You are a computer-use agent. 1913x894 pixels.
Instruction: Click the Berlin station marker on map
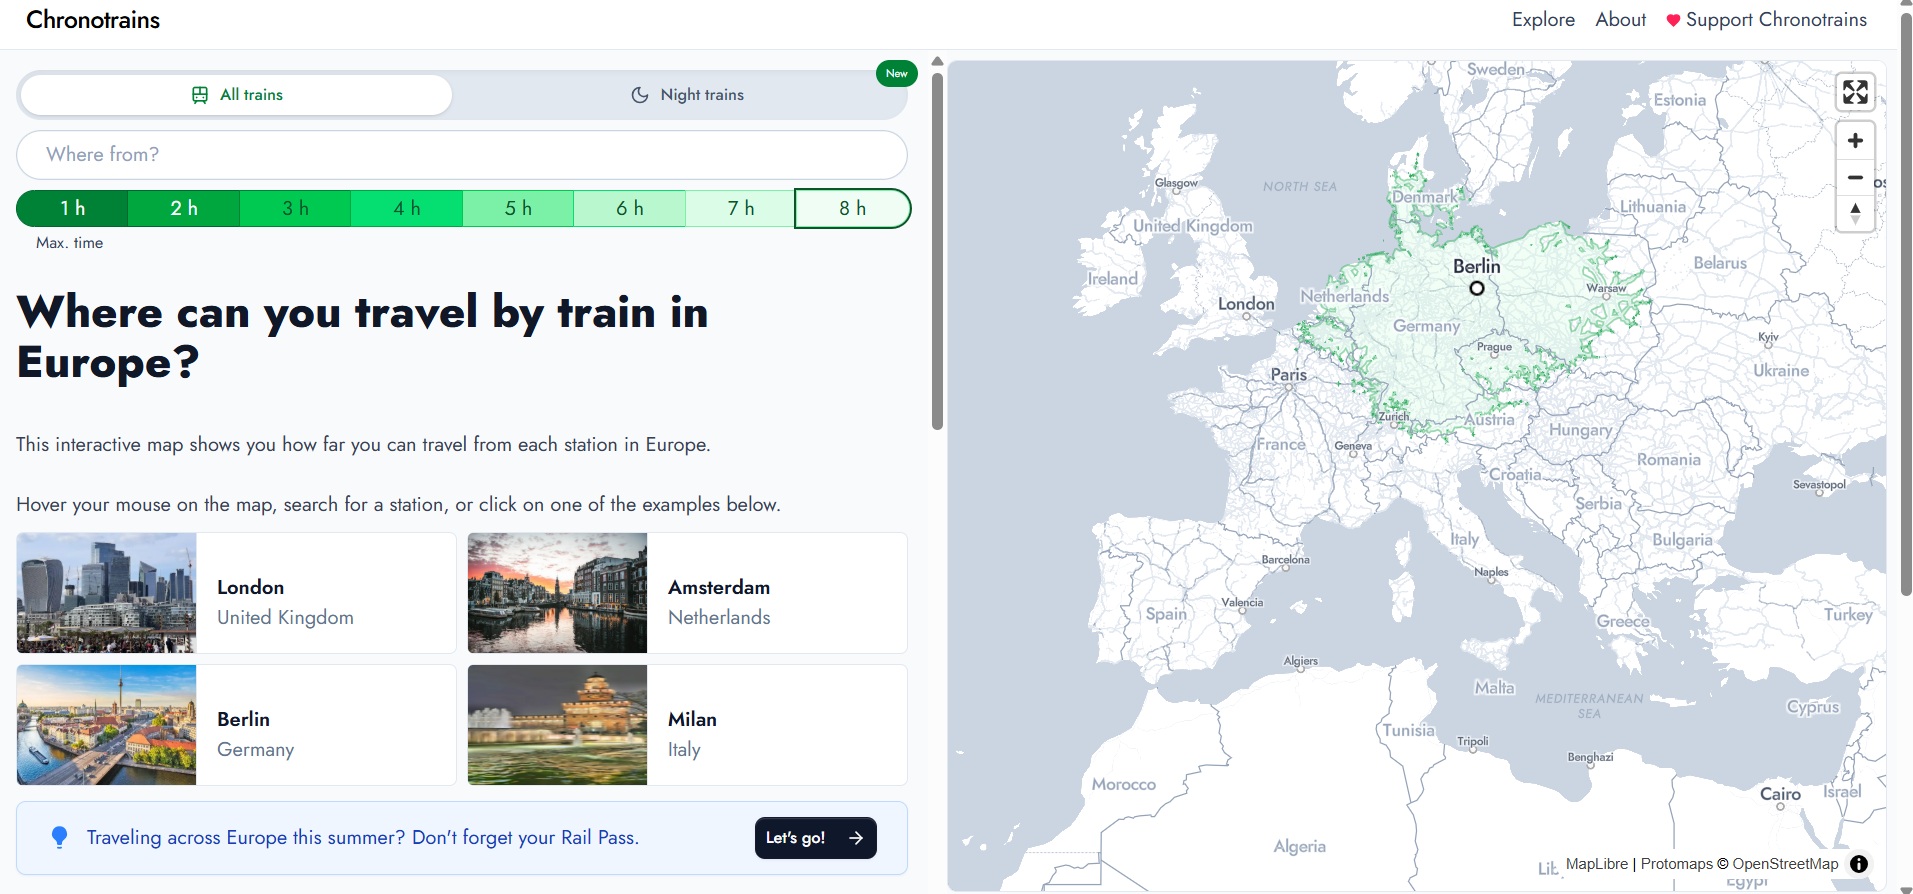[x=1476, y=288]
